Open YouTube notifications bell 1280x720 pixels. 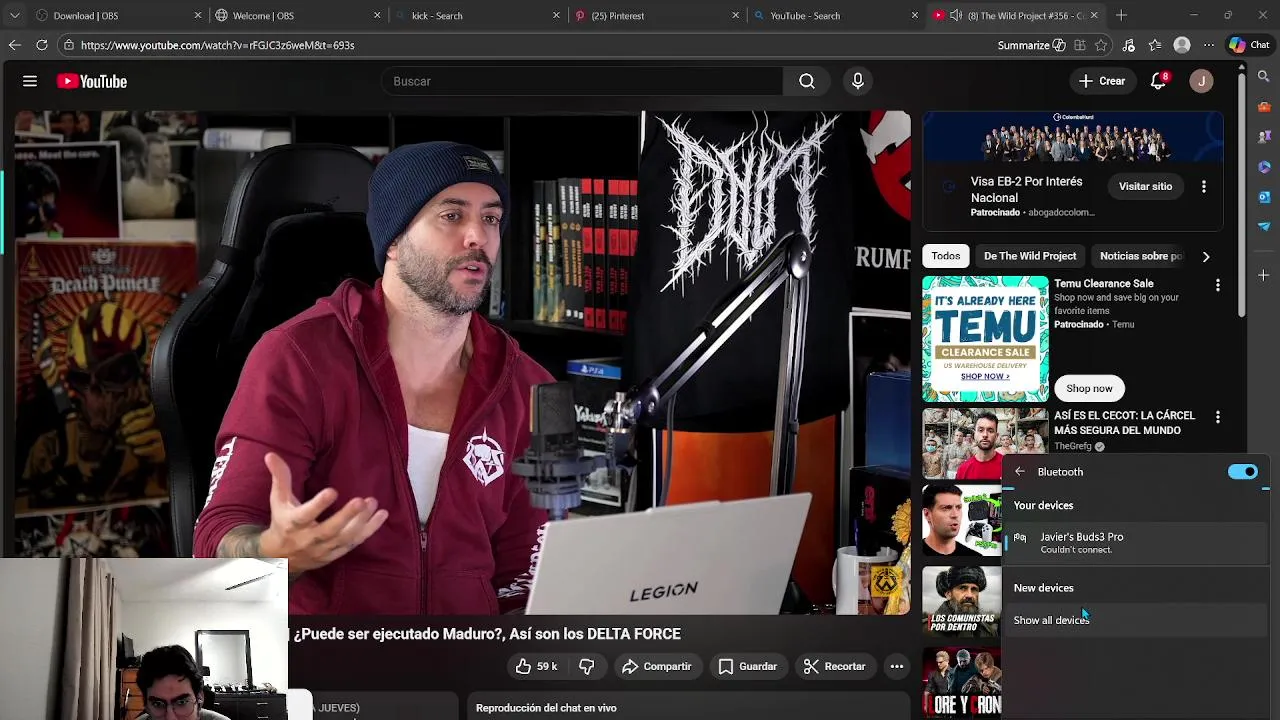click(1158, 81)
